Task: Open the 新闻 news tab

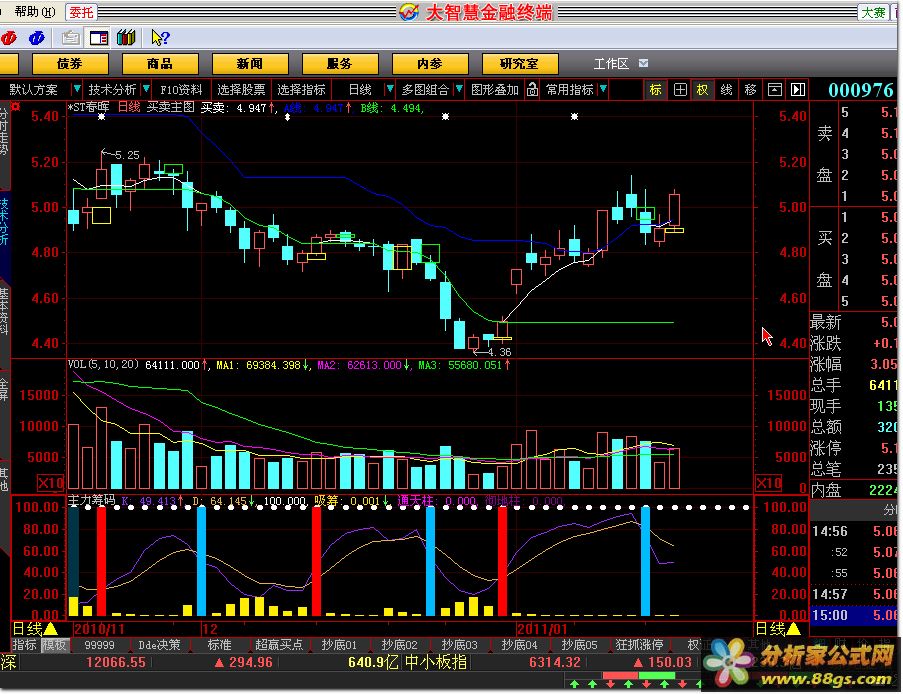Action: pos(250,63)
